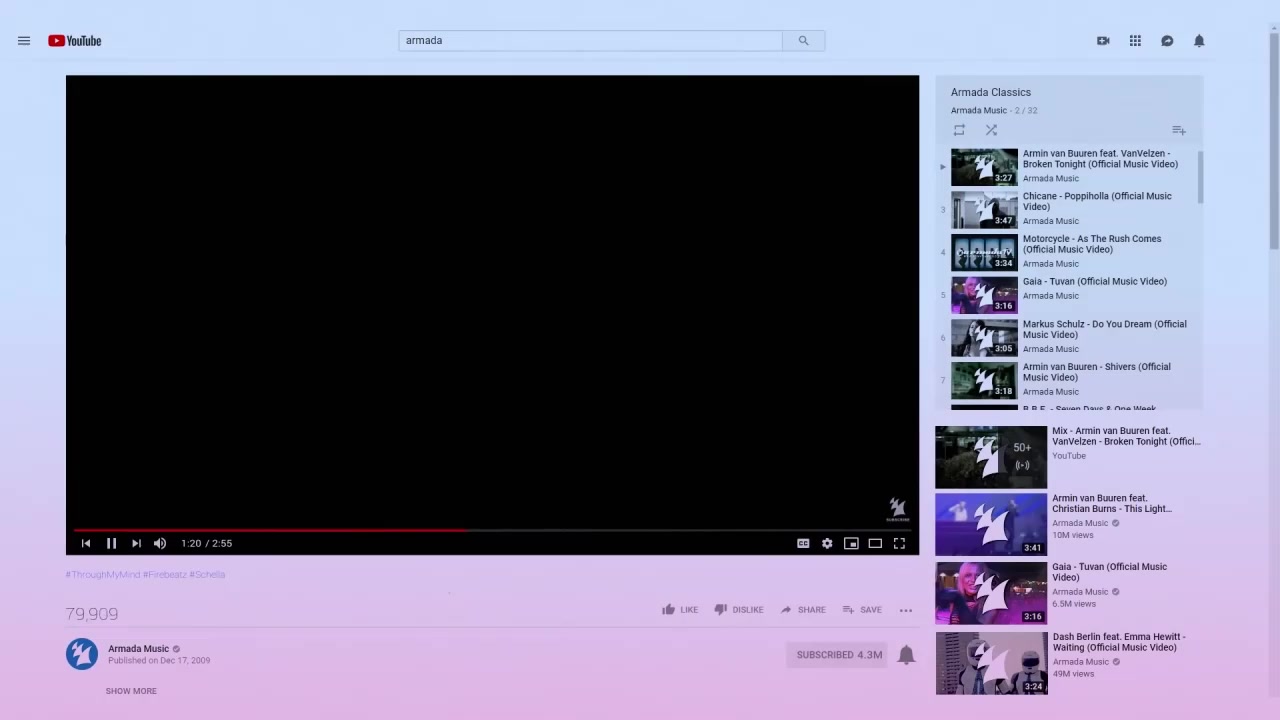Open recommended Gaia - Tuvan with 6.5M views
The image size is (1280, 720).
point(1069,593)
